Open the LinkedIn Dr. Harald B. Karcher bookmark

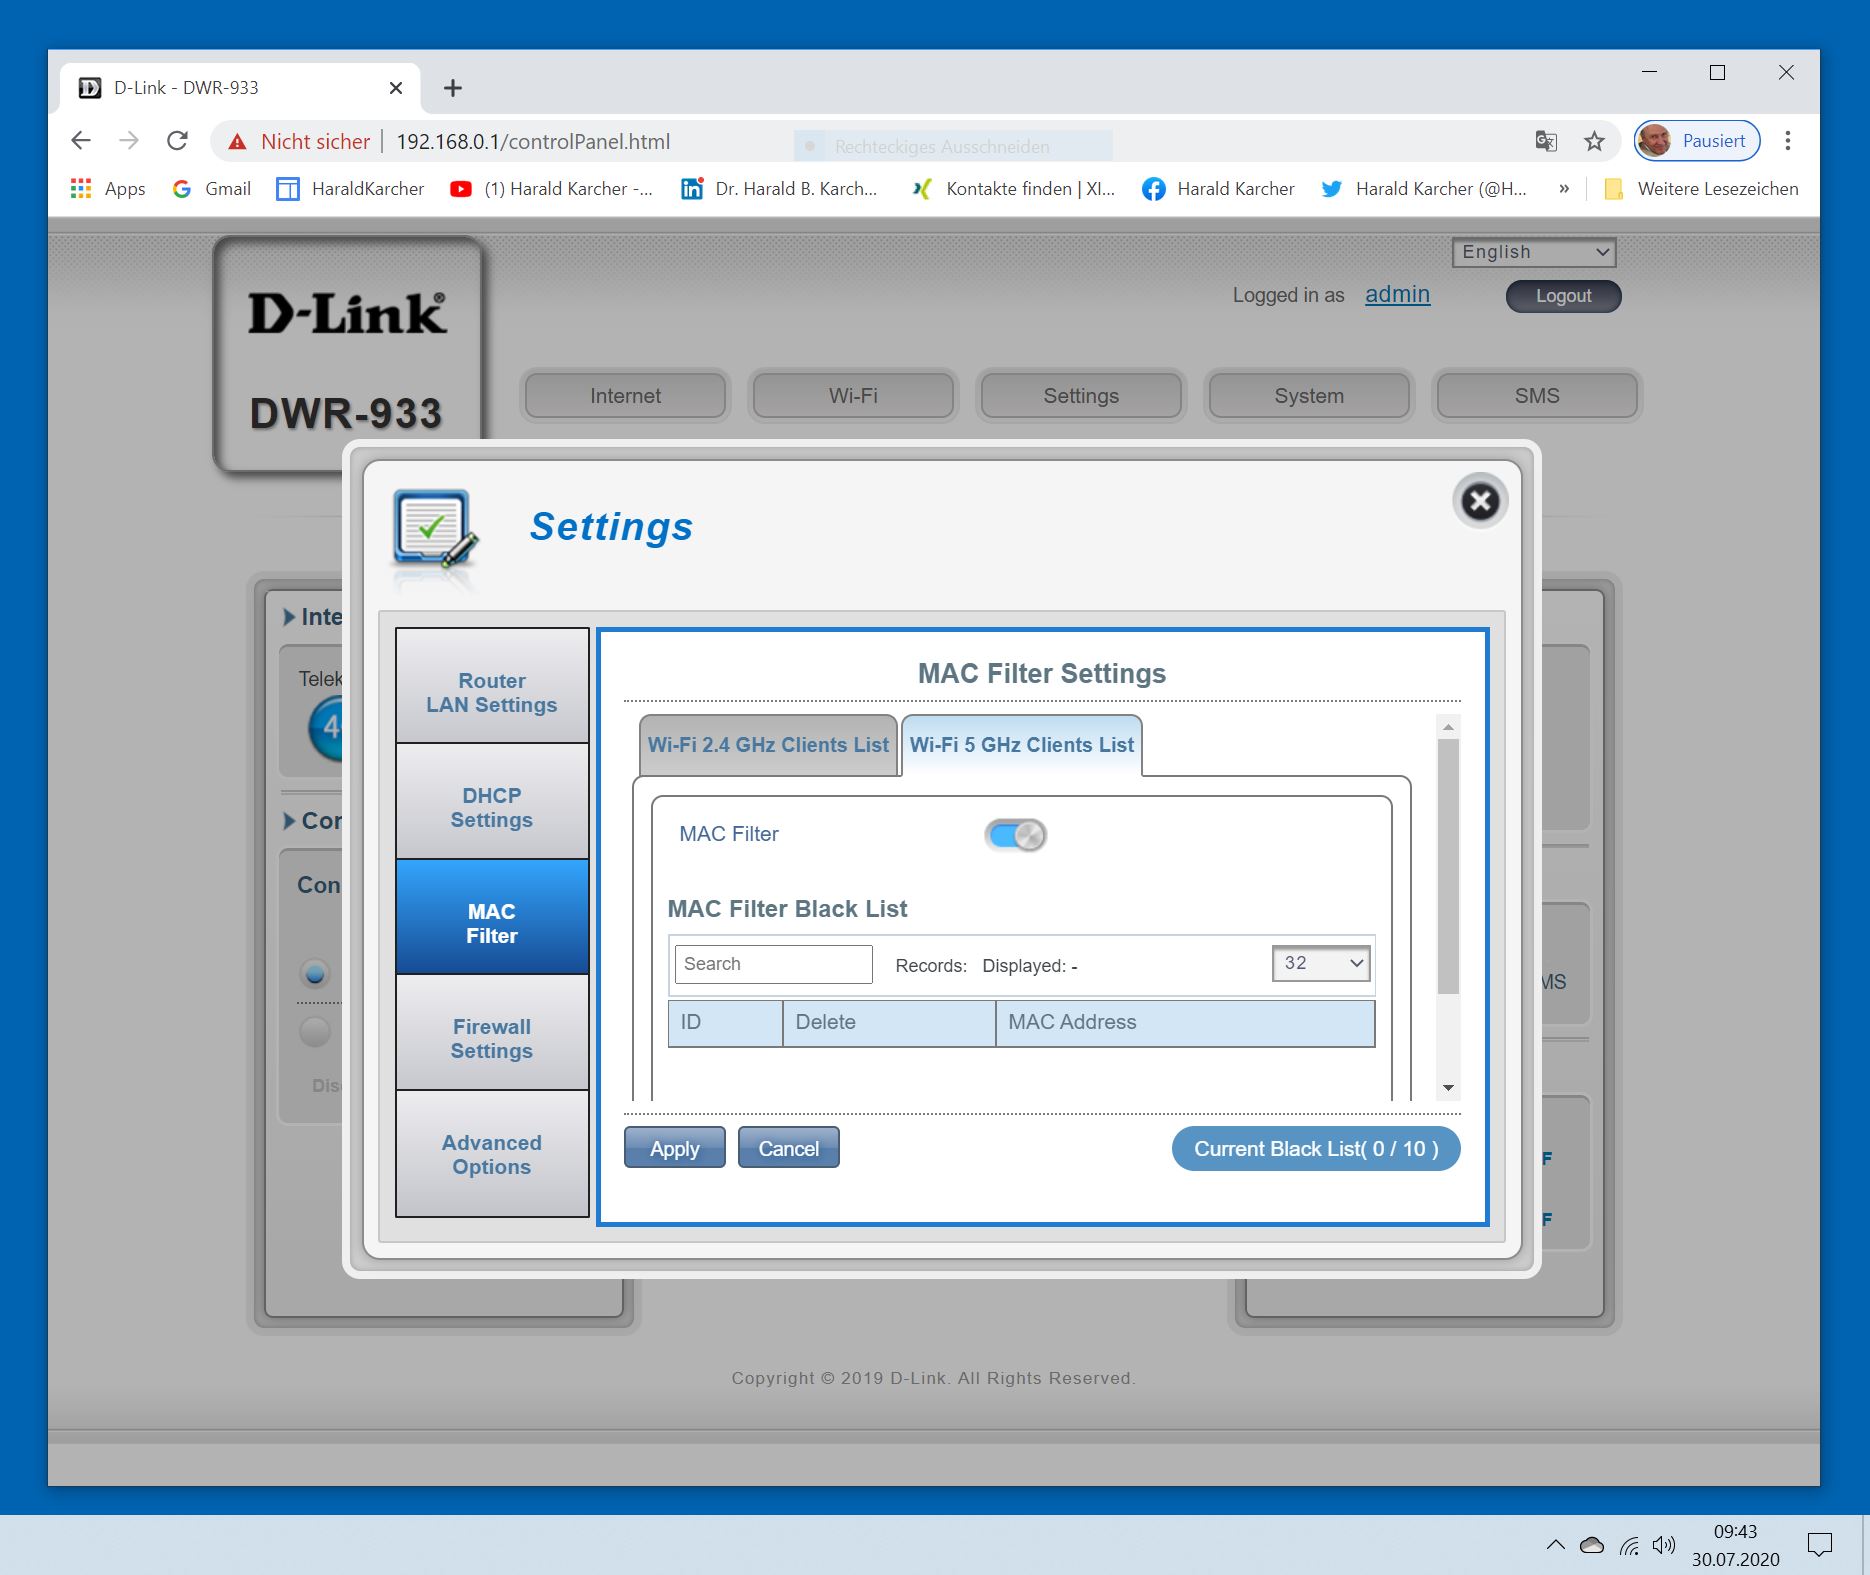click(779, 189)
